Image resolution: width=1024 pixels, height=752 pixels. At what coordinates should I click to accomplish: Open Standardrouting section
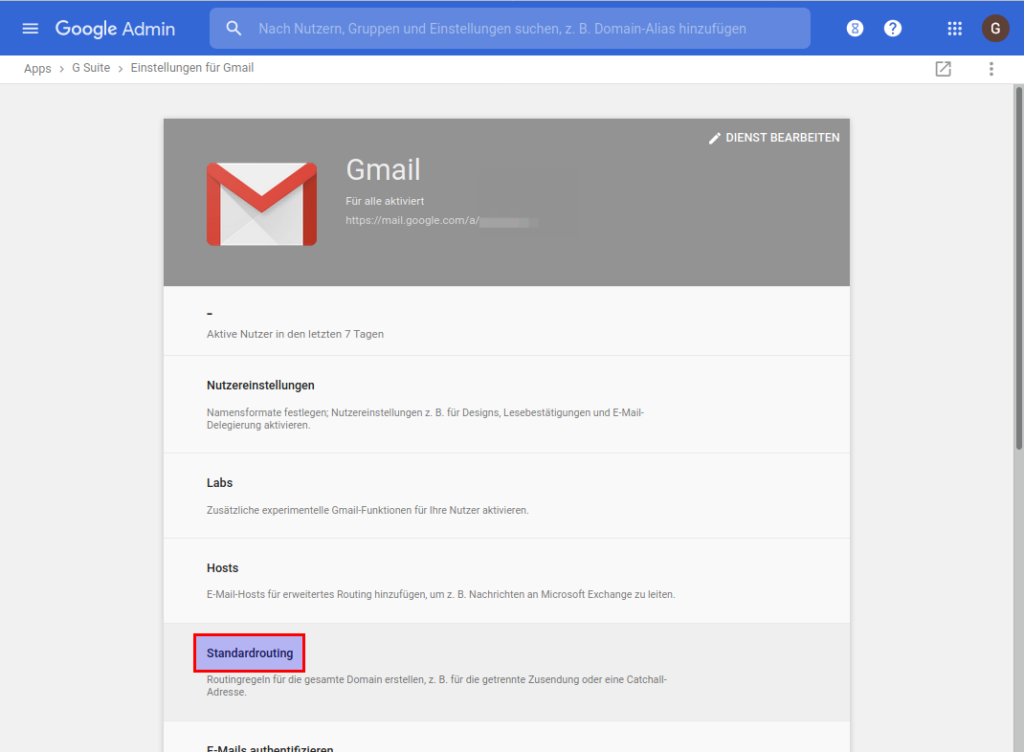pos(507,672)
